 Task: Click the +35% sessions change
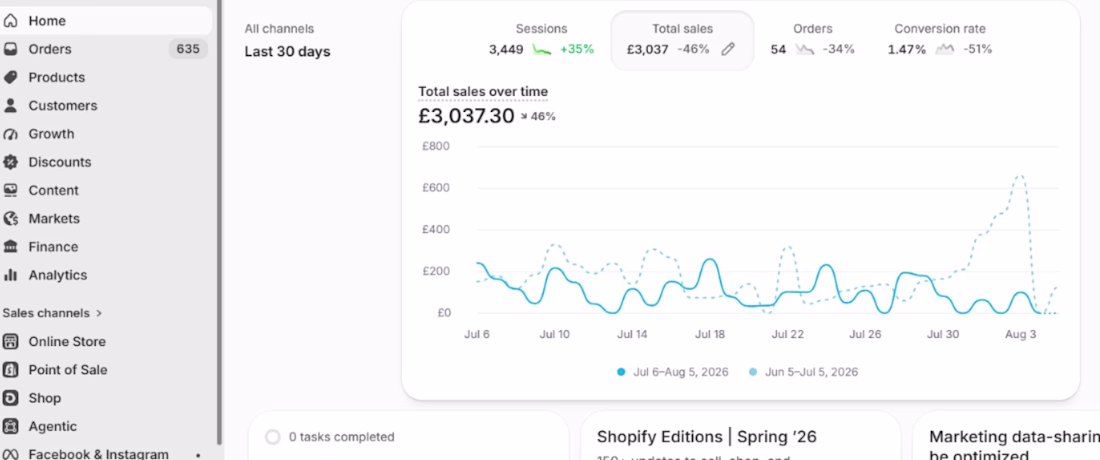tap(577, 49)
